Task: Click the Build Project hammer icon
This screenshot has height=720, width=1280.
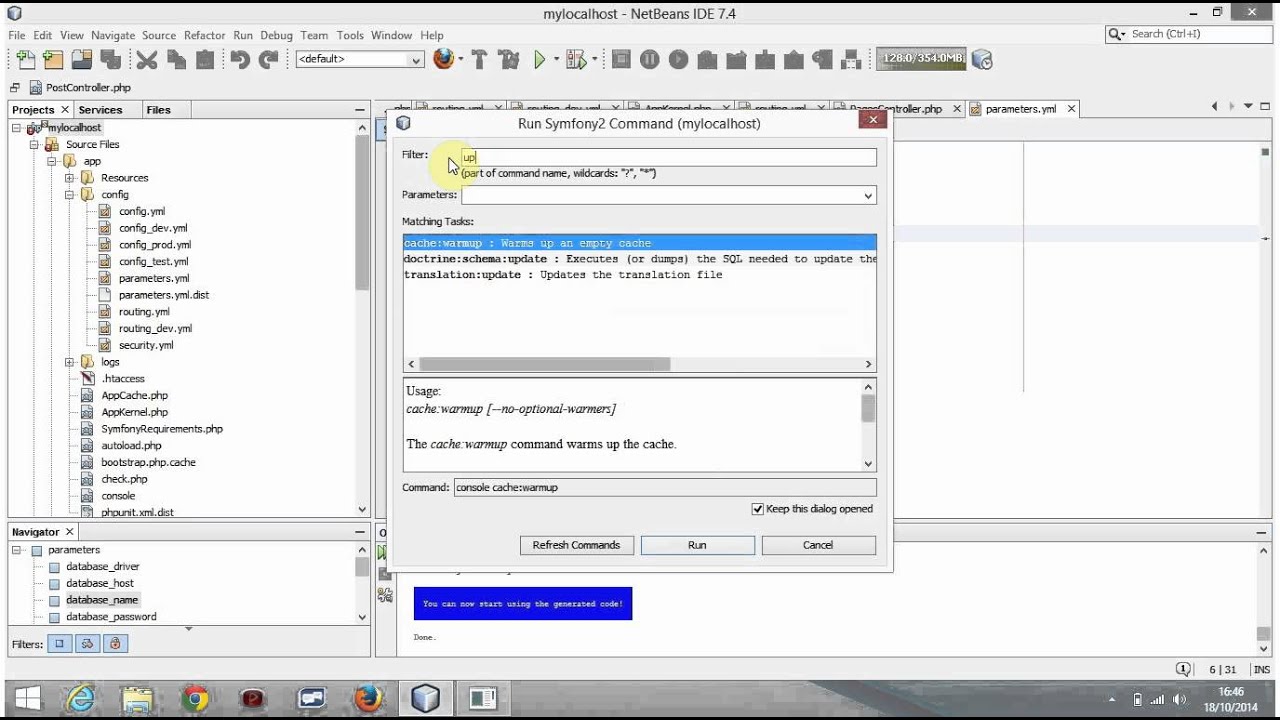Action: coord(479,60)
